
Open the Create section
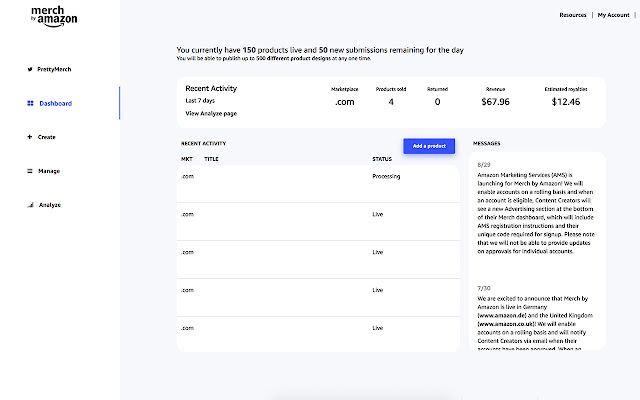click(47, 137)
